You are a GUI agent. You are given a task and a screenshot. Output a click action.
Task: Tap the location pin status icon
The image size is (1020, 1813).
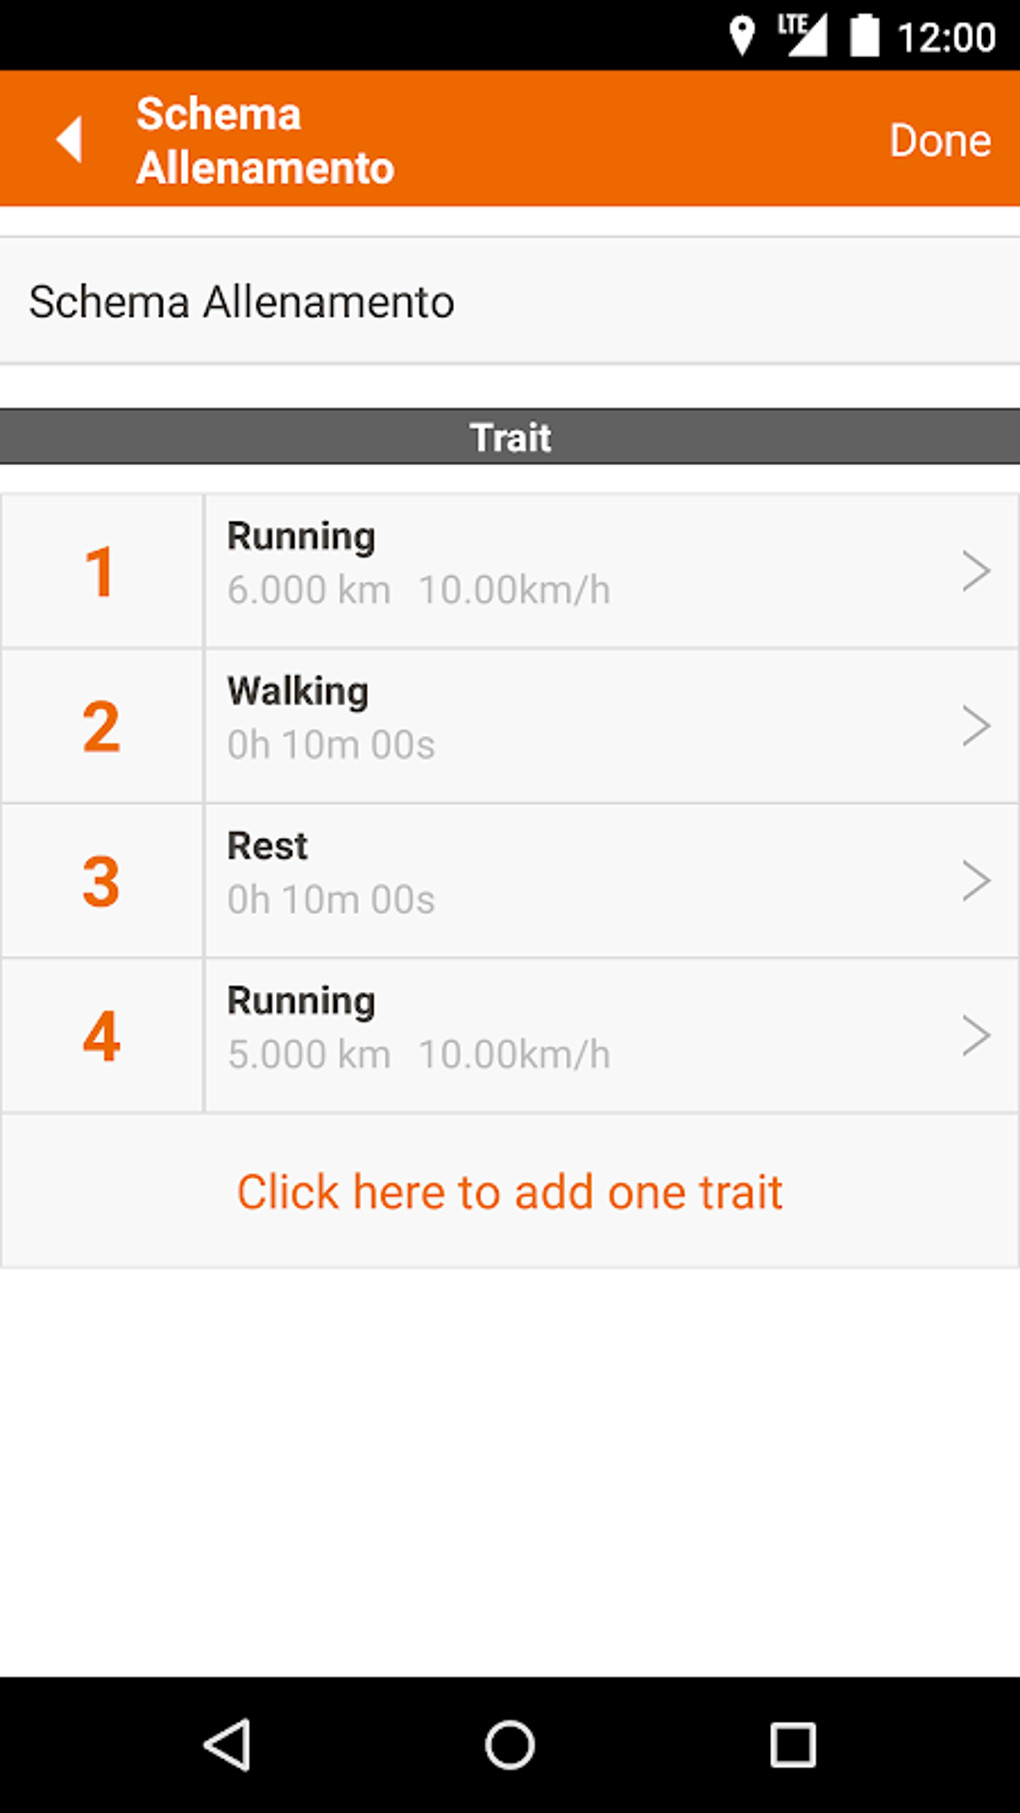[x=741, y=36]
